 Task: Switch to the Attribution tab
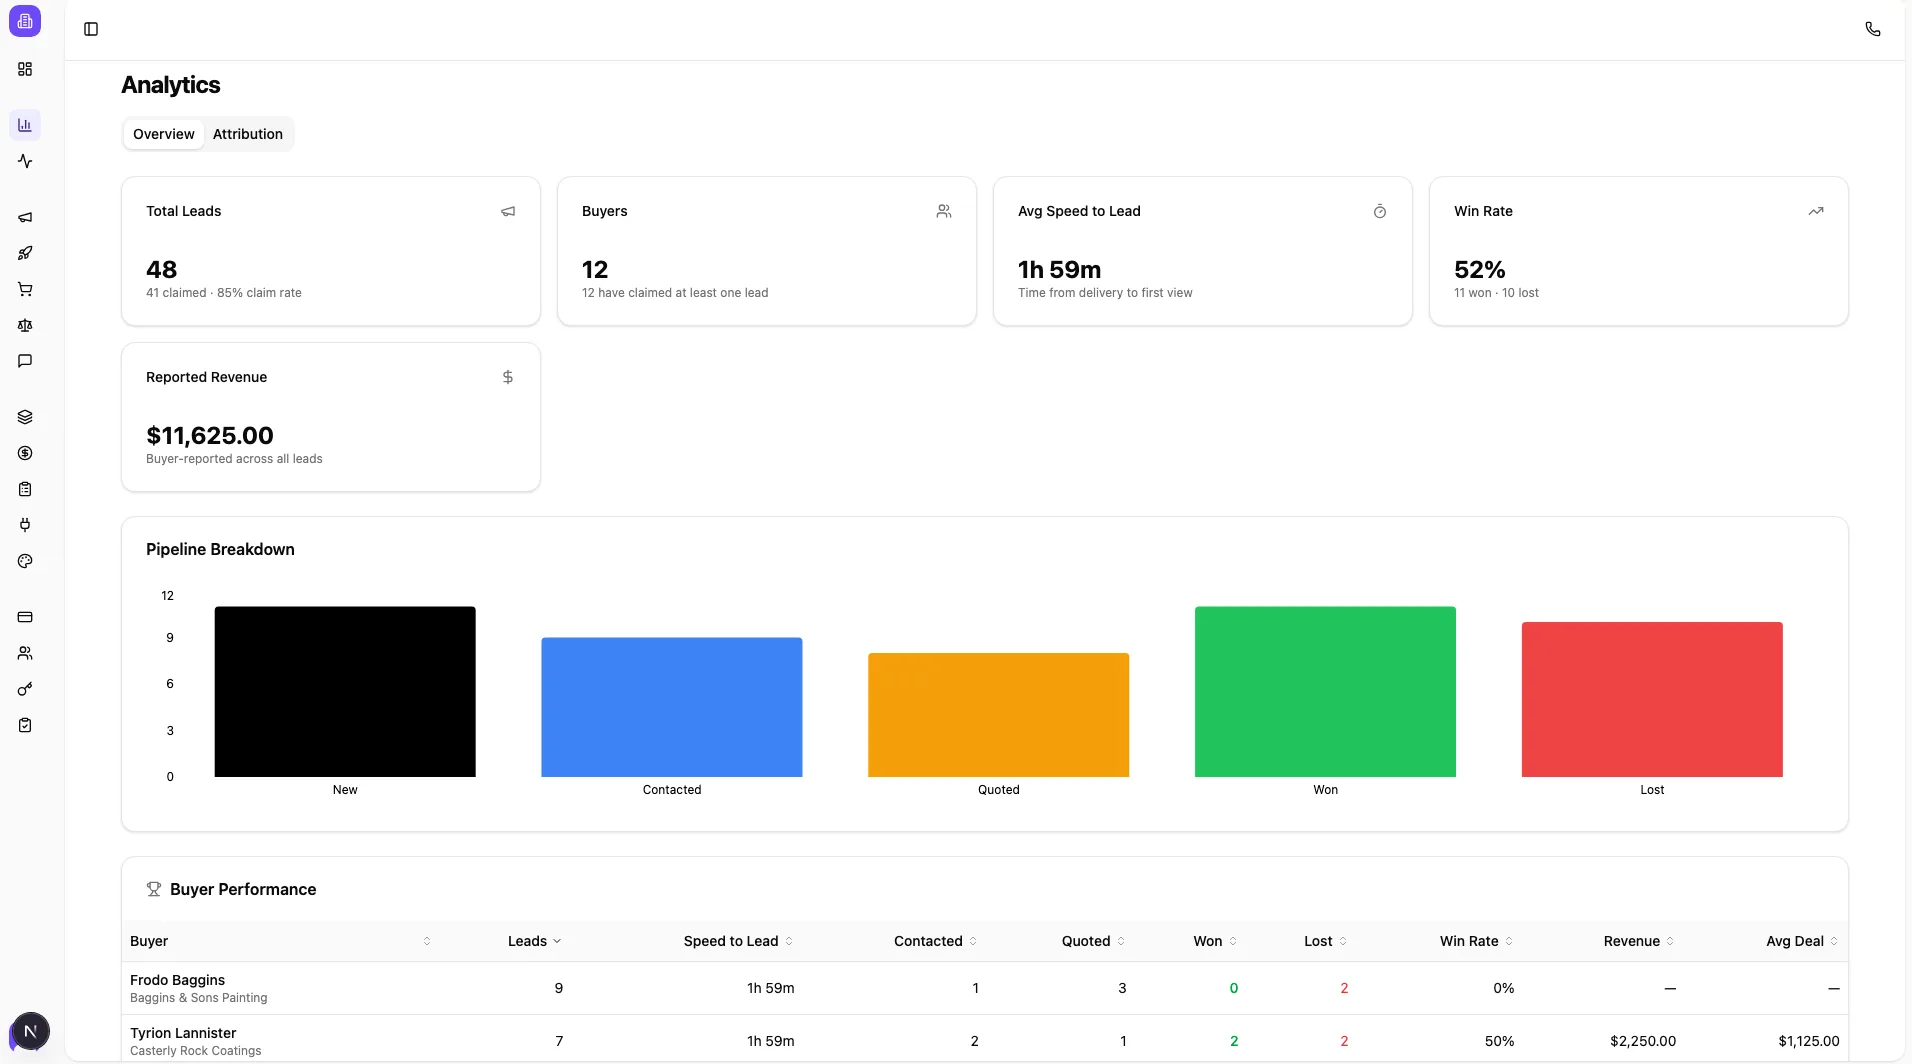coord(247,134)
